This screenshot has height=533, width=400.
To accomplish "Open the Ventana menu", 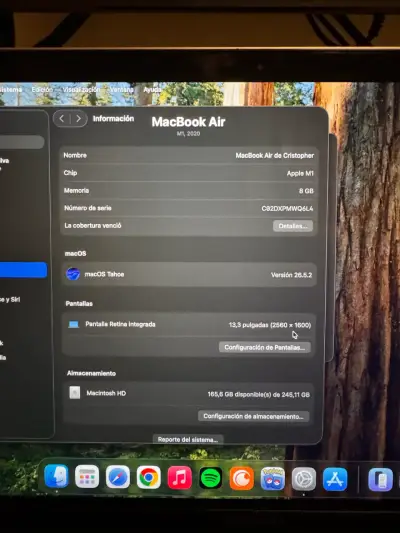I will click(x=122, y=89).
